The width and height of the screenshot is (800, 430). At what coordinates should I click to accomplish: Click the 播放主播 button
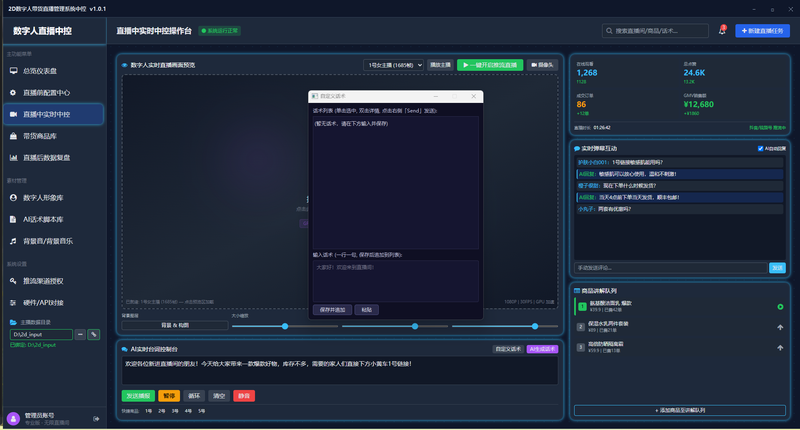[440, 65]
